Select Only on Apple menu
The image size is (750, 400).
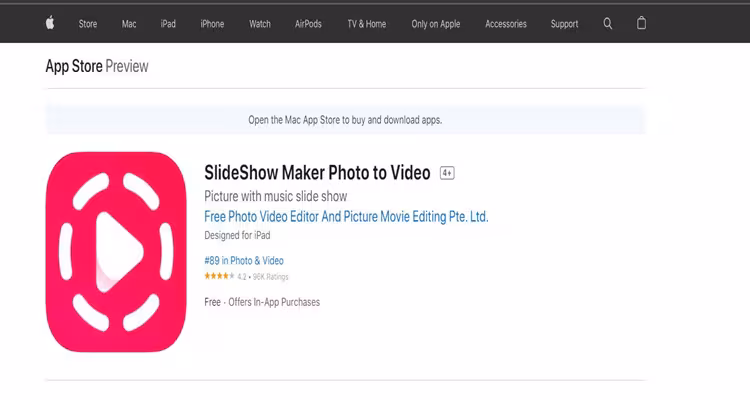pyautogui.click(x=436, y=23)
